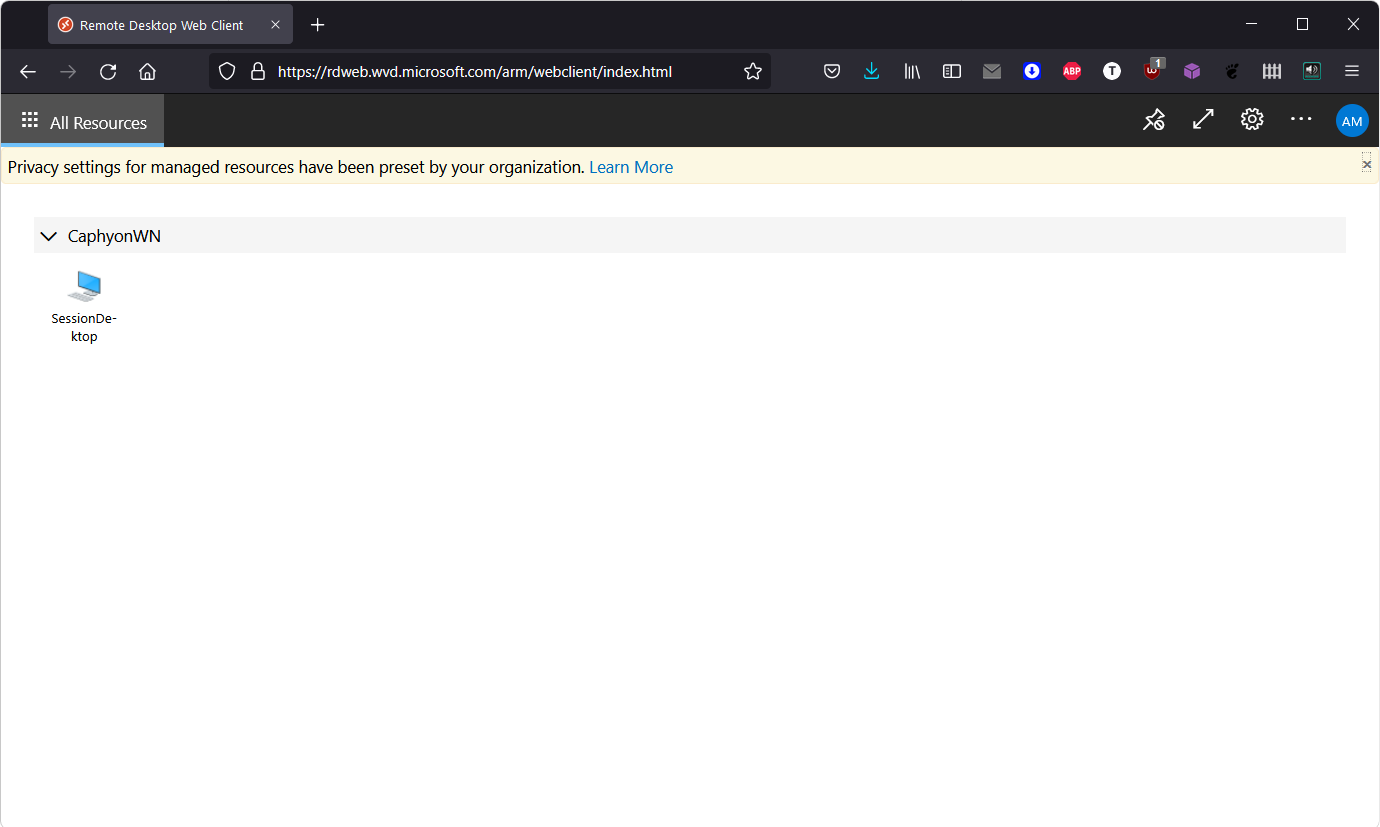1380x827 pixels.
Task: Open the green speaker extension icon
Action: 1312,71
